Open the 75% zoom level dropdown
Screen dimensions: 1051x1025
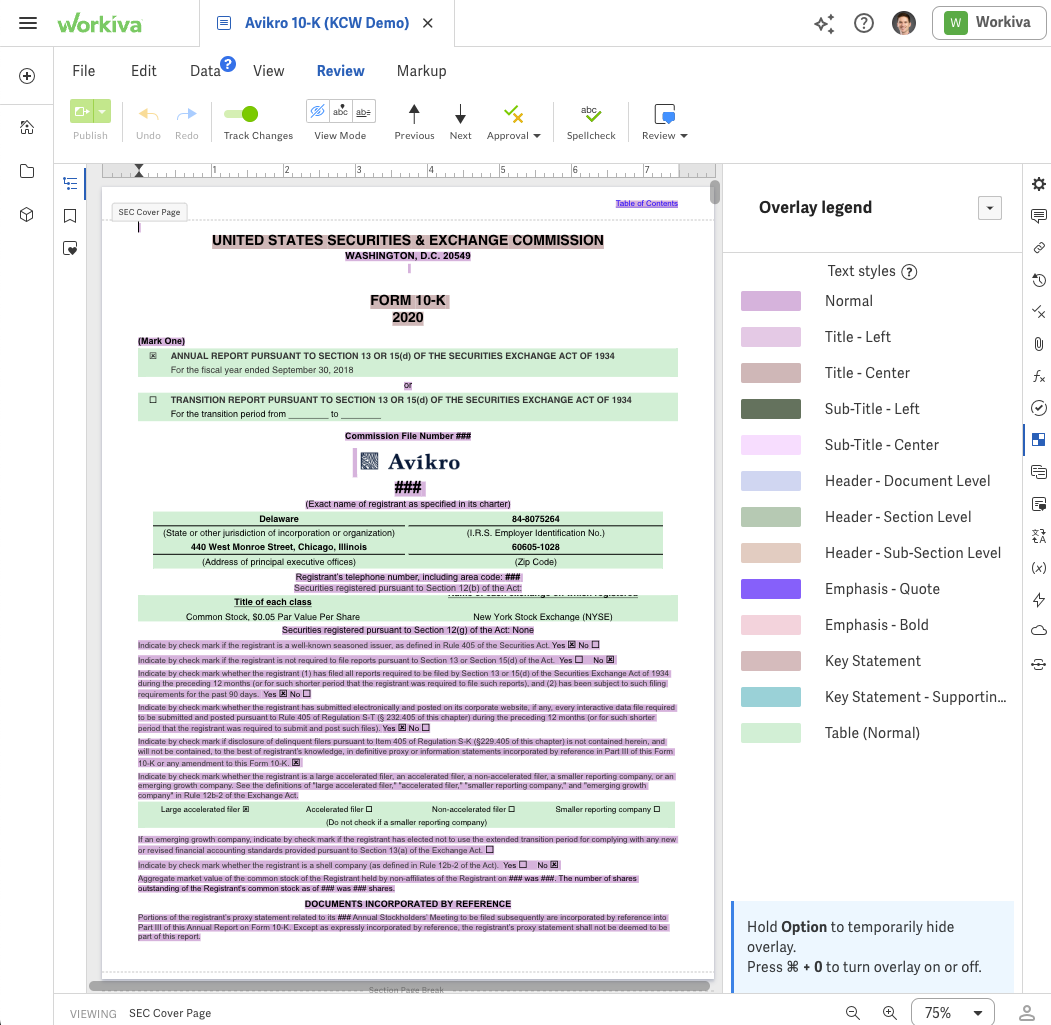[x=952, y=1013]
